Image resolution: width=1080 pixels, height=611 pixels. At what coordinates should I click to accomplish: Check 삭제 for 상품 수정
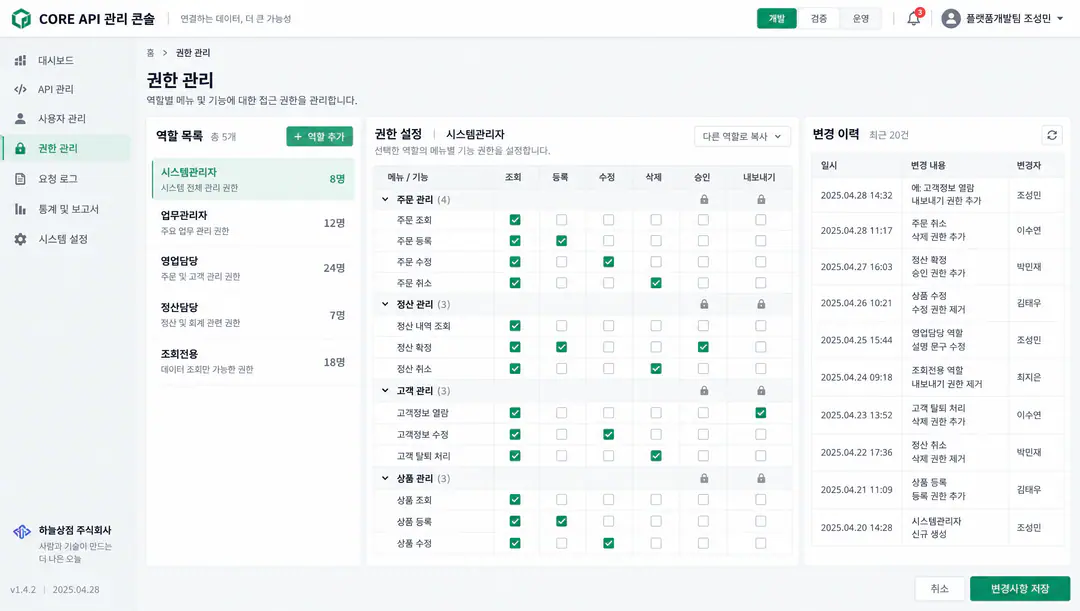pos(656,543)
